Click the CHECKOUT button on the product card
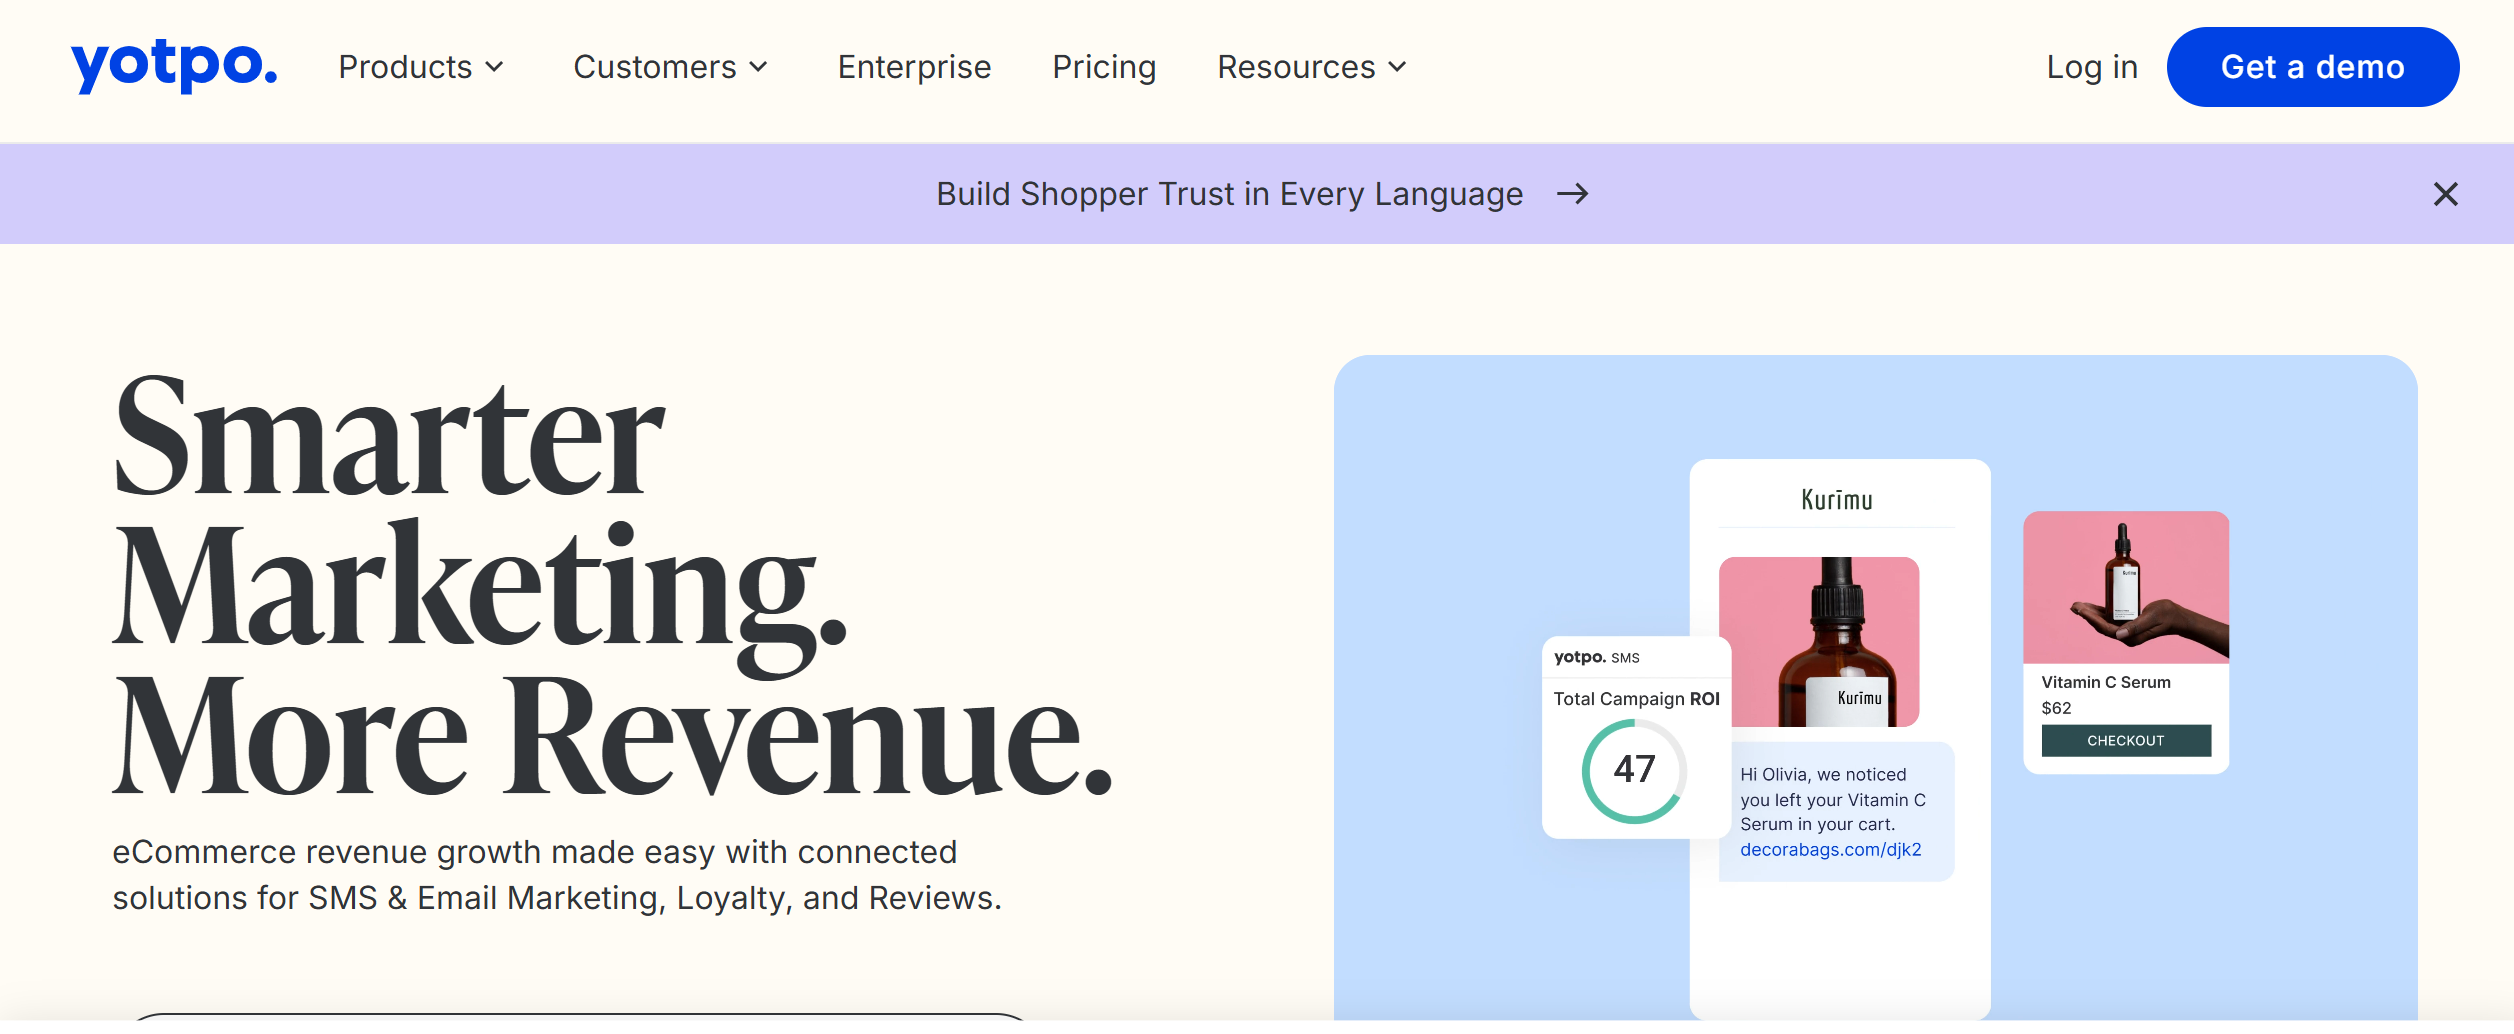The height and width of the screenshot is (1034, 2514). click(x=2126, y=741)
